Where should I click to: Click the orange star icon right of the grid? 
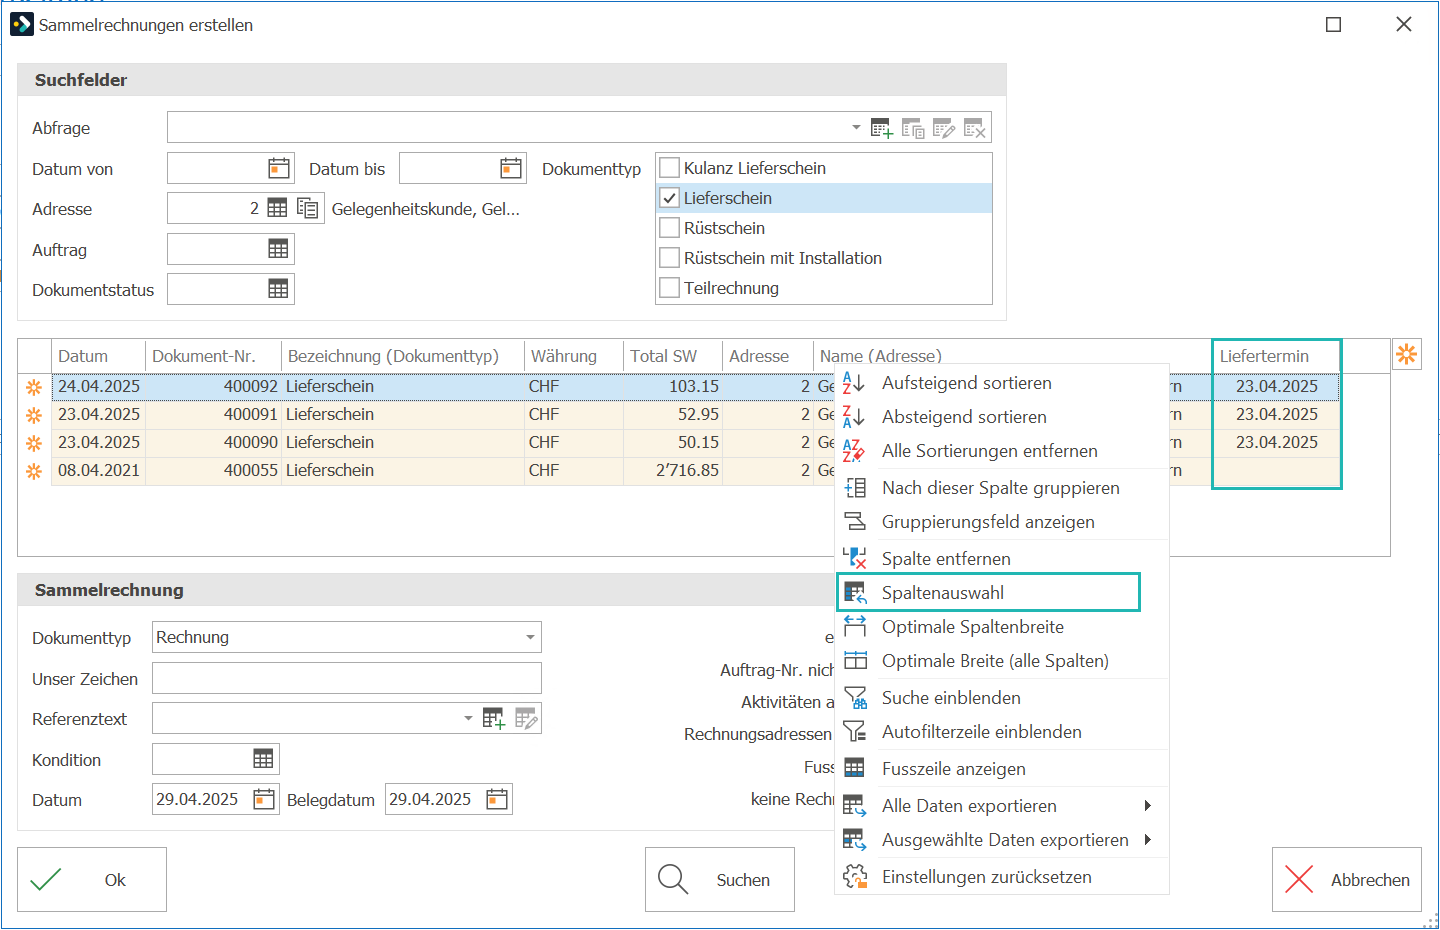[1407, 354]
